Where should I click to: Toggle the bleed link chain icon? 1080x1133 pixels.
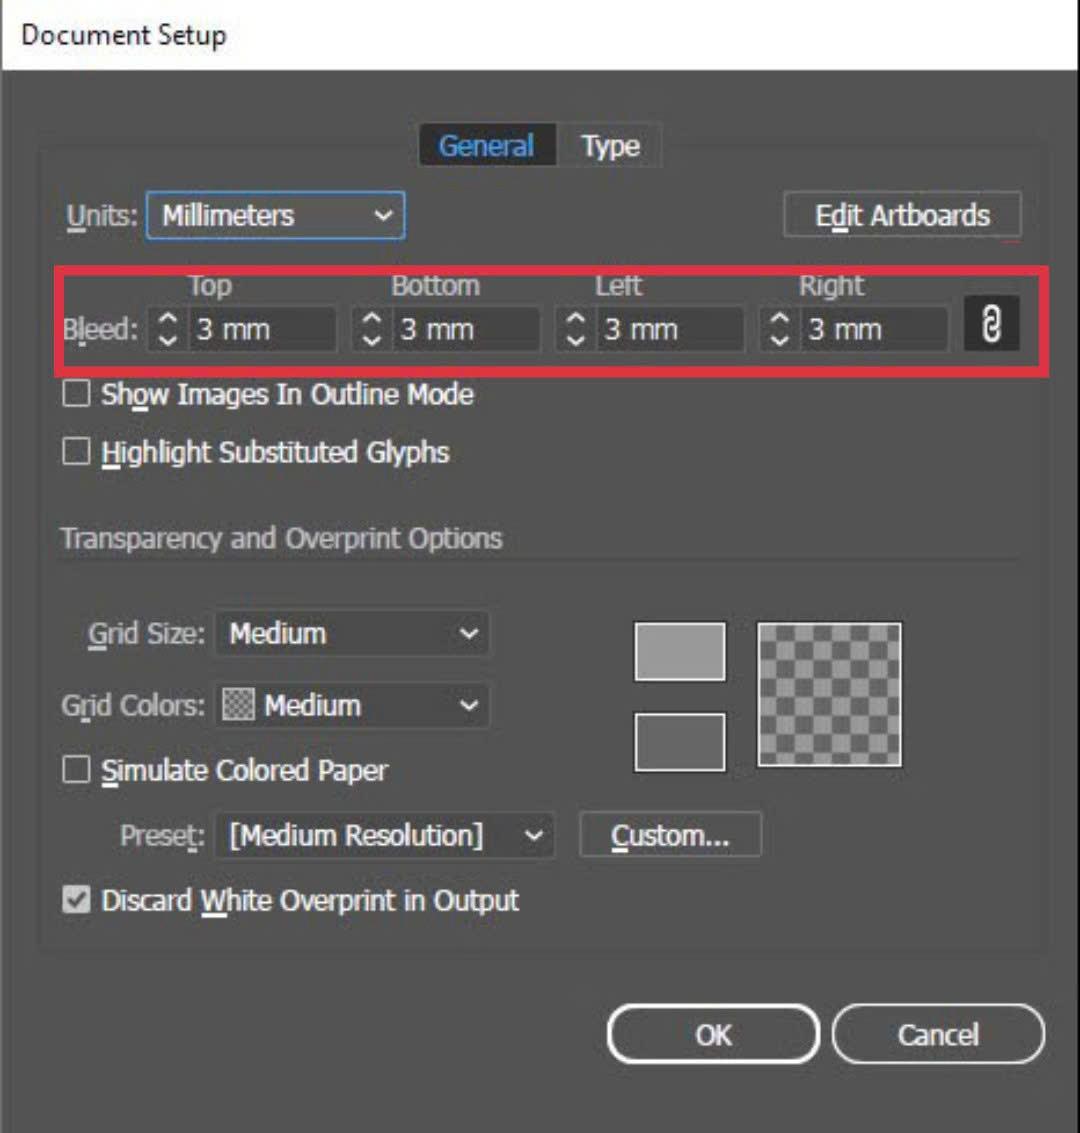991,324
